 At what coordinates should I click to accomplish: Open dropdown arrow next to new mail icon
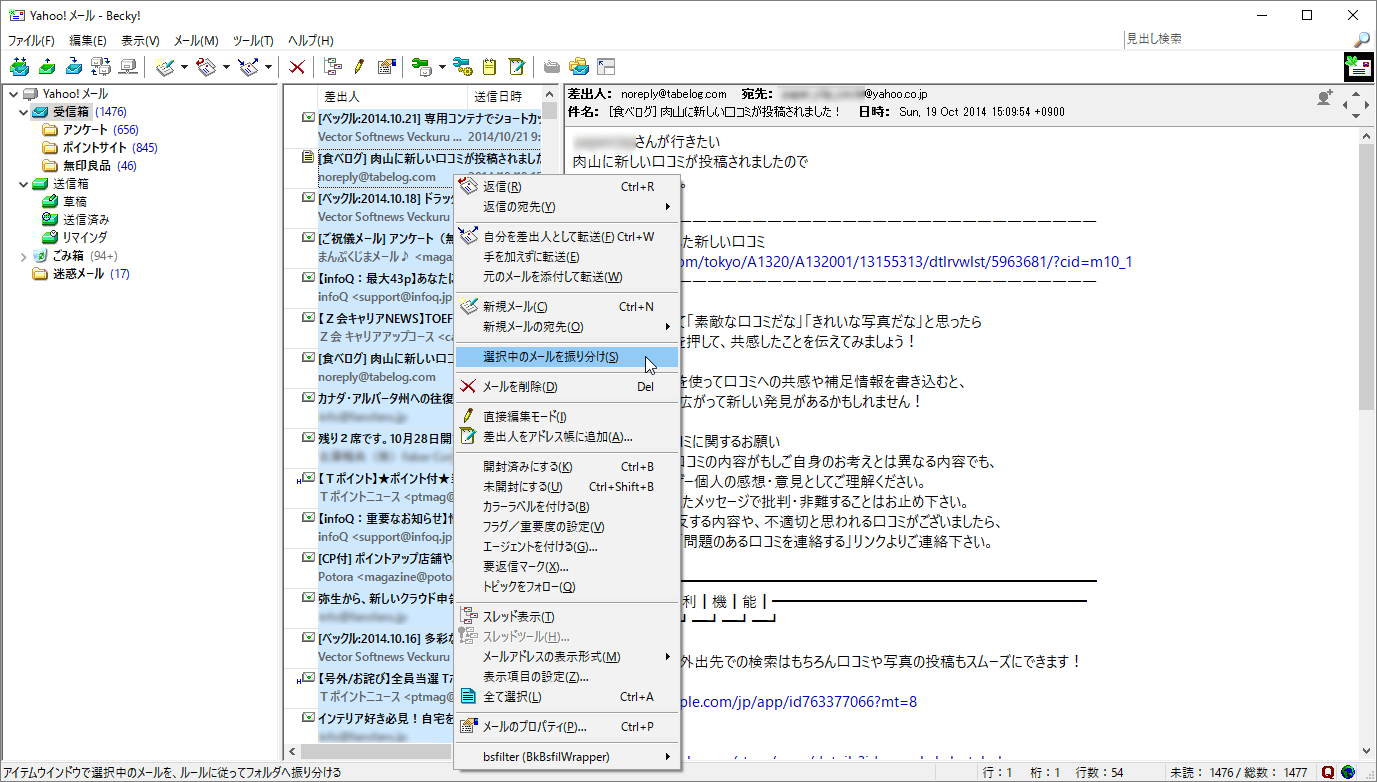pyautogui.click(x=185, y=67)
